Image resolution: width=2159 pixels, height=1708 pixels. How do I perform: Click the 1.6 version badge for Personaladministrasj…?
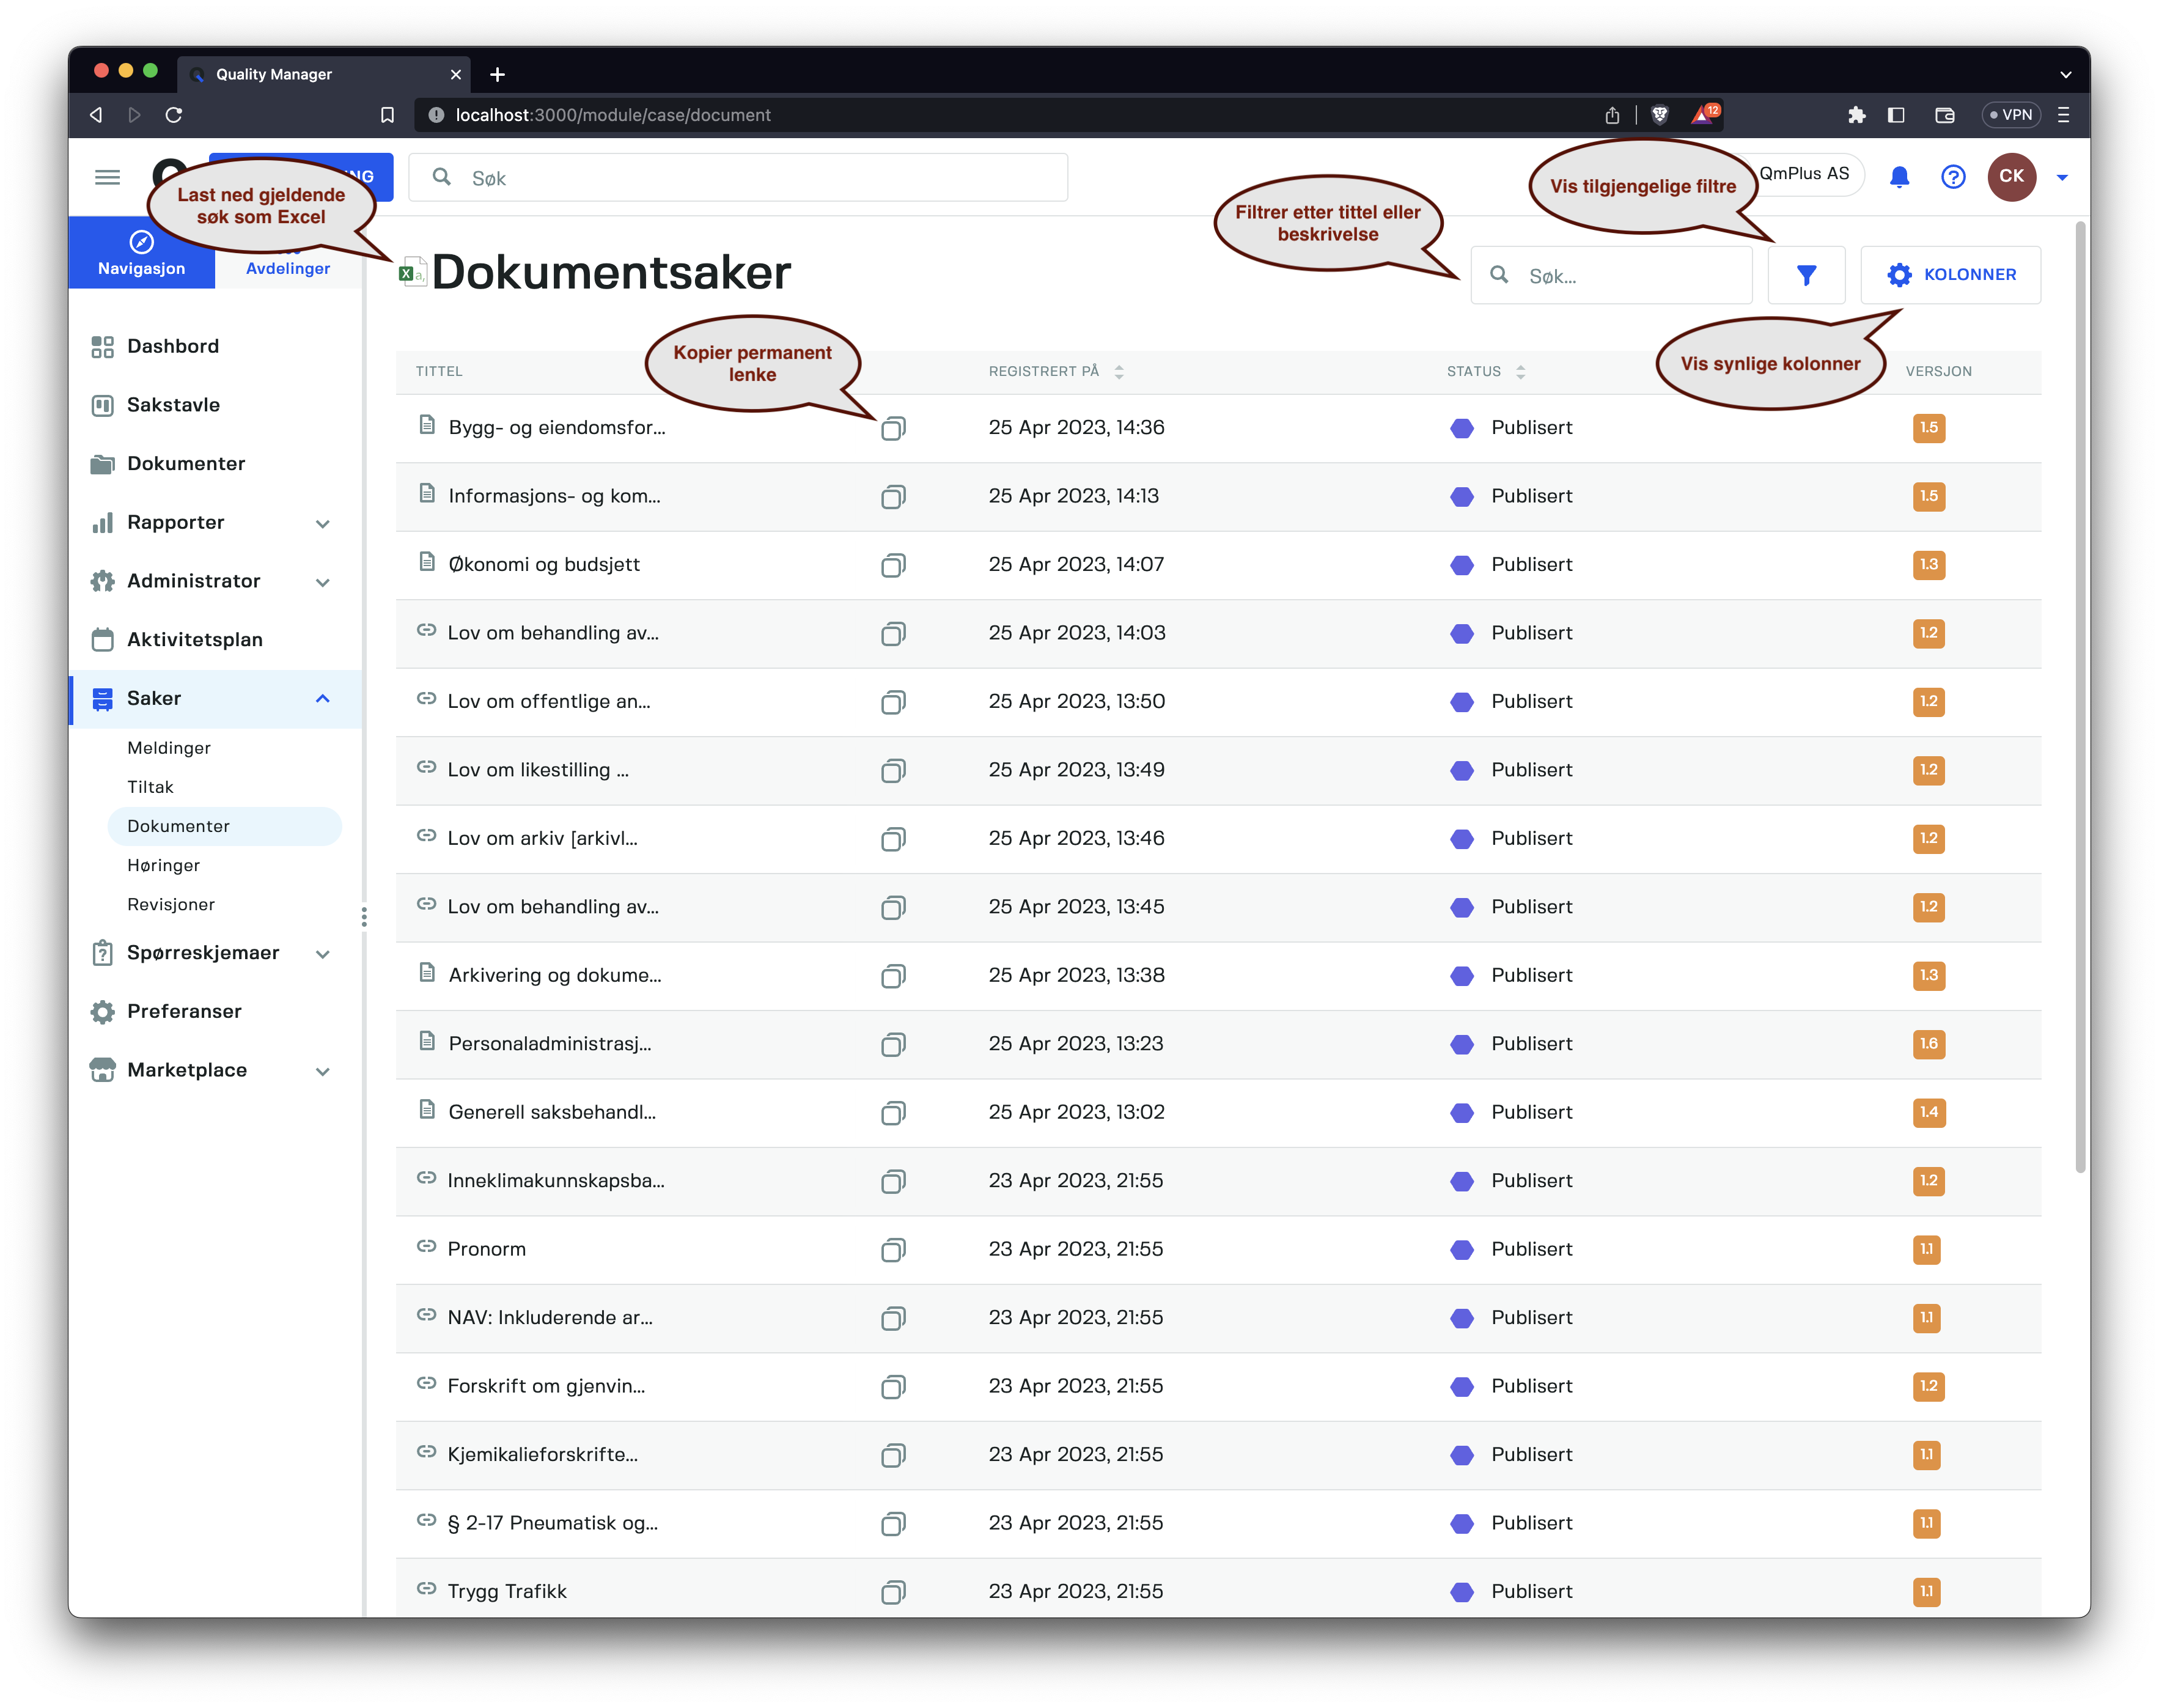click(1928, 1044)
